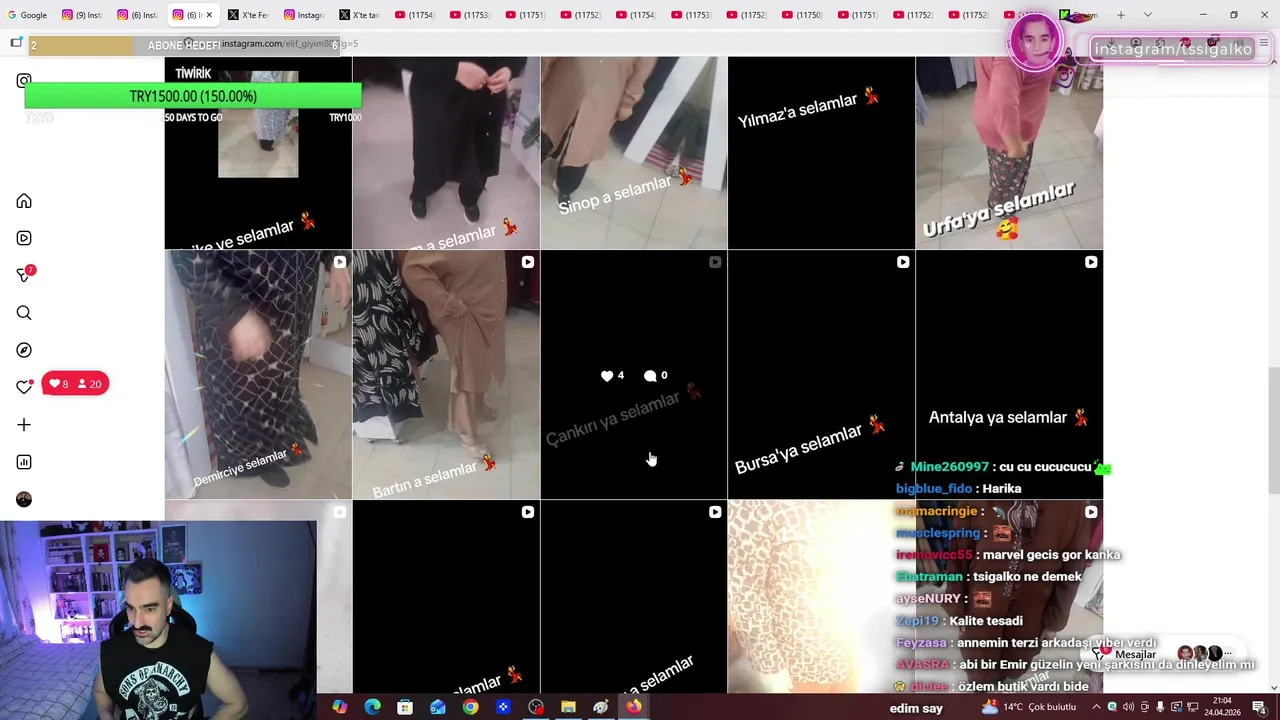This screenshot has height=720, width=1280.
Task: Open Instagram messages with the 7 badge
Action: tap(25, 275)
